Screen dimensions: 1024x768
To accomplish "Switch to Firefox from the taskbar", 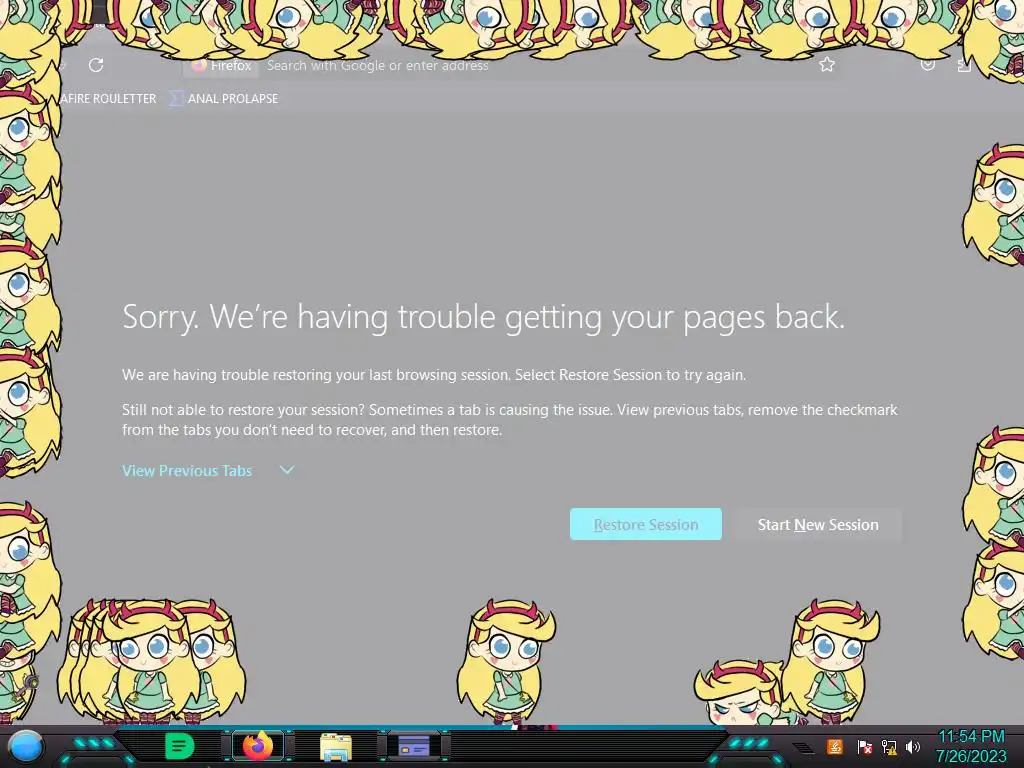I will (259, 746).
